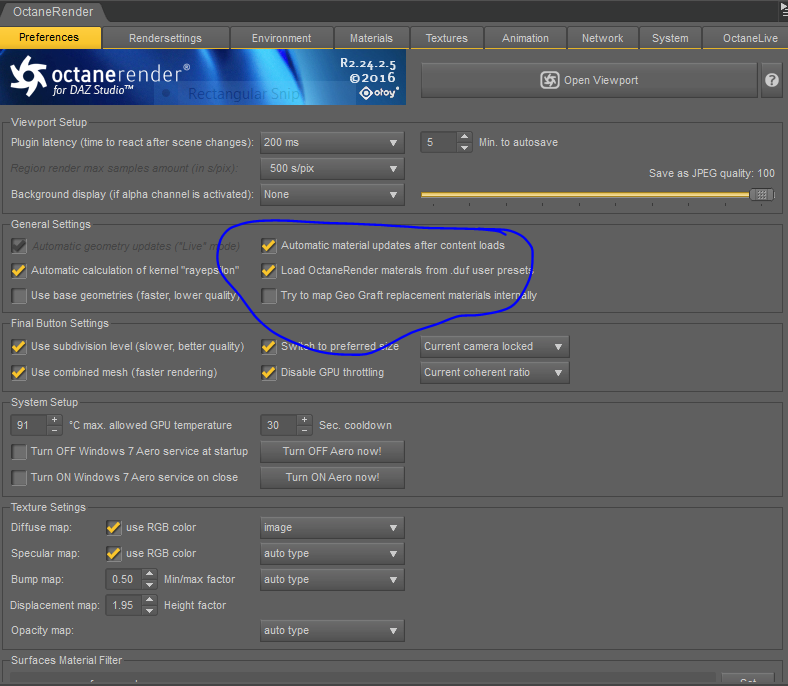Increase the Min. to autosave value

[464, 137]
